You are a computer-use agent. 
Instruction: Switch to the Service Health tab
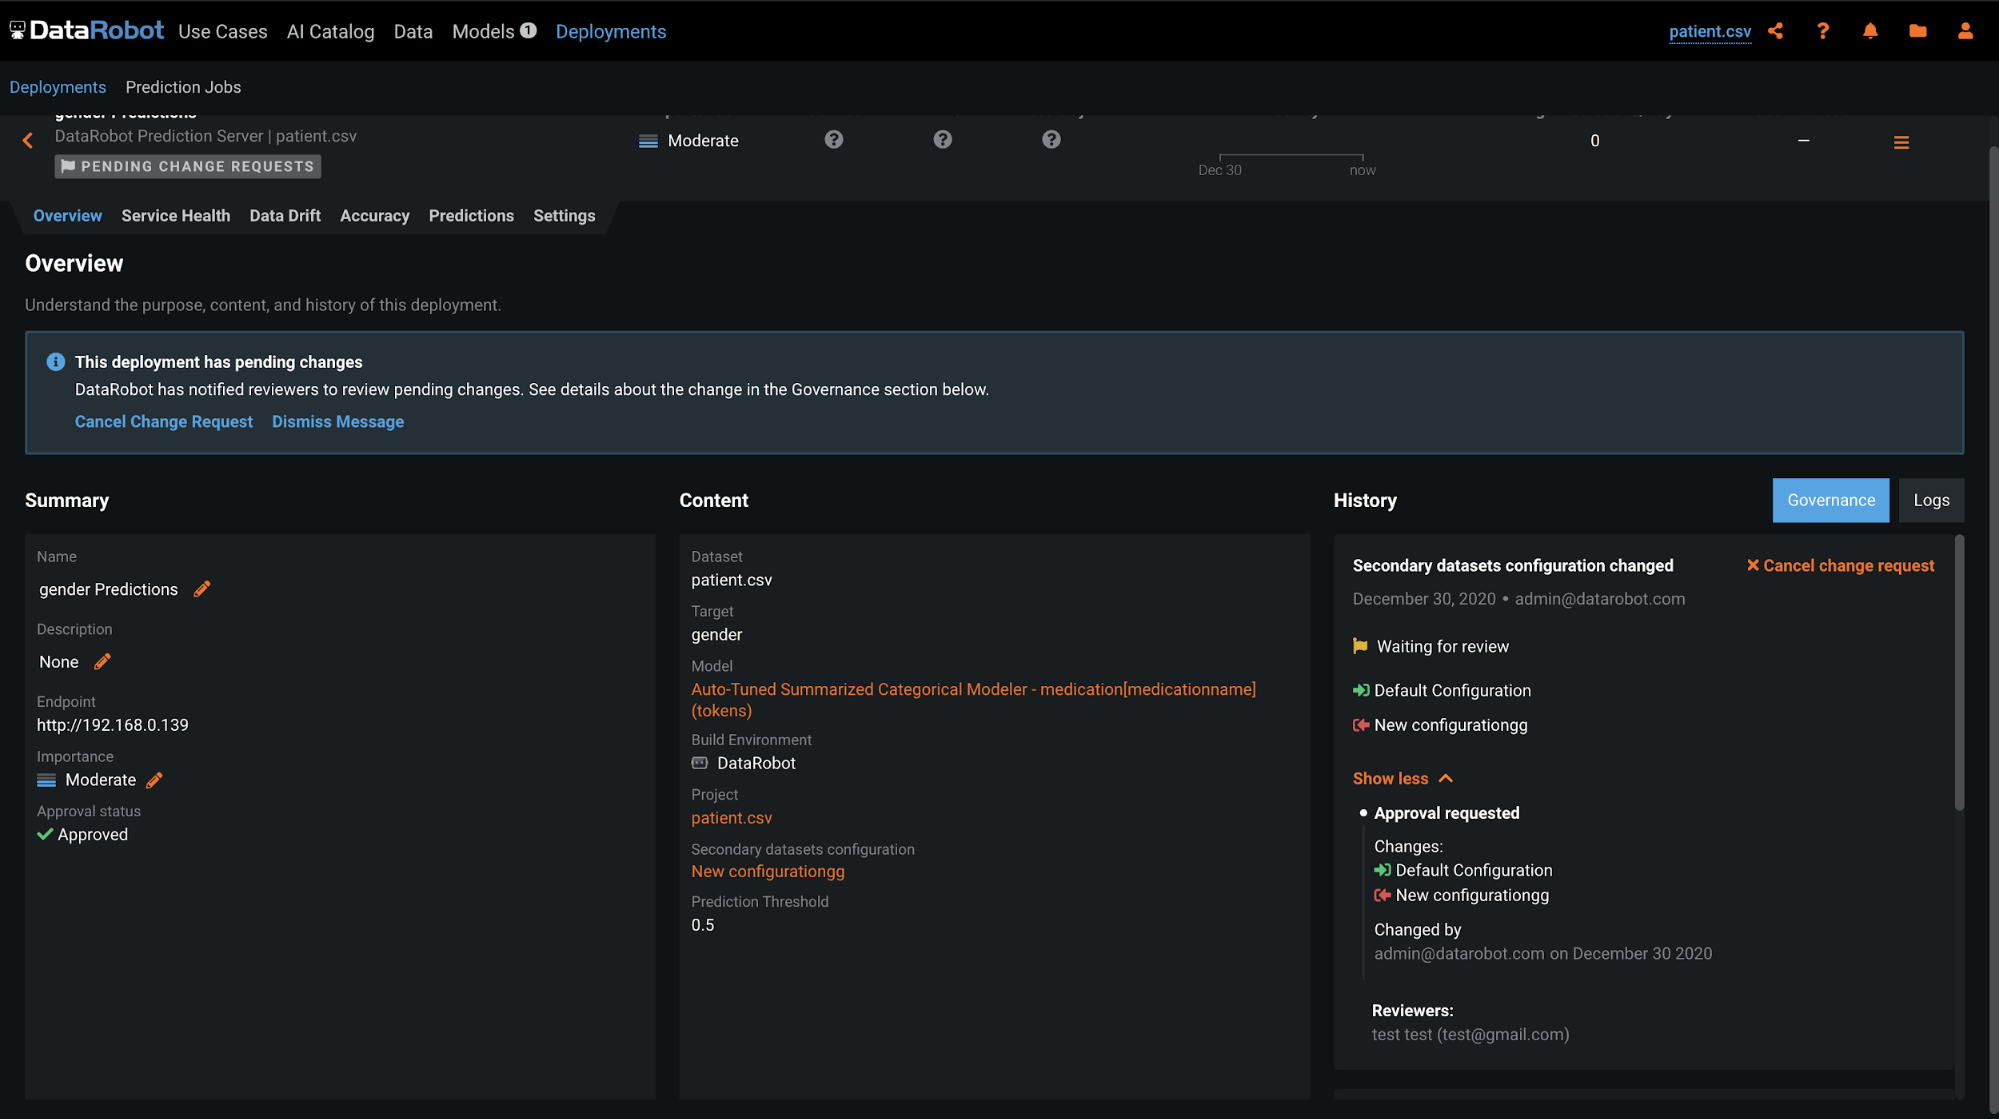(x=176, y=216)
